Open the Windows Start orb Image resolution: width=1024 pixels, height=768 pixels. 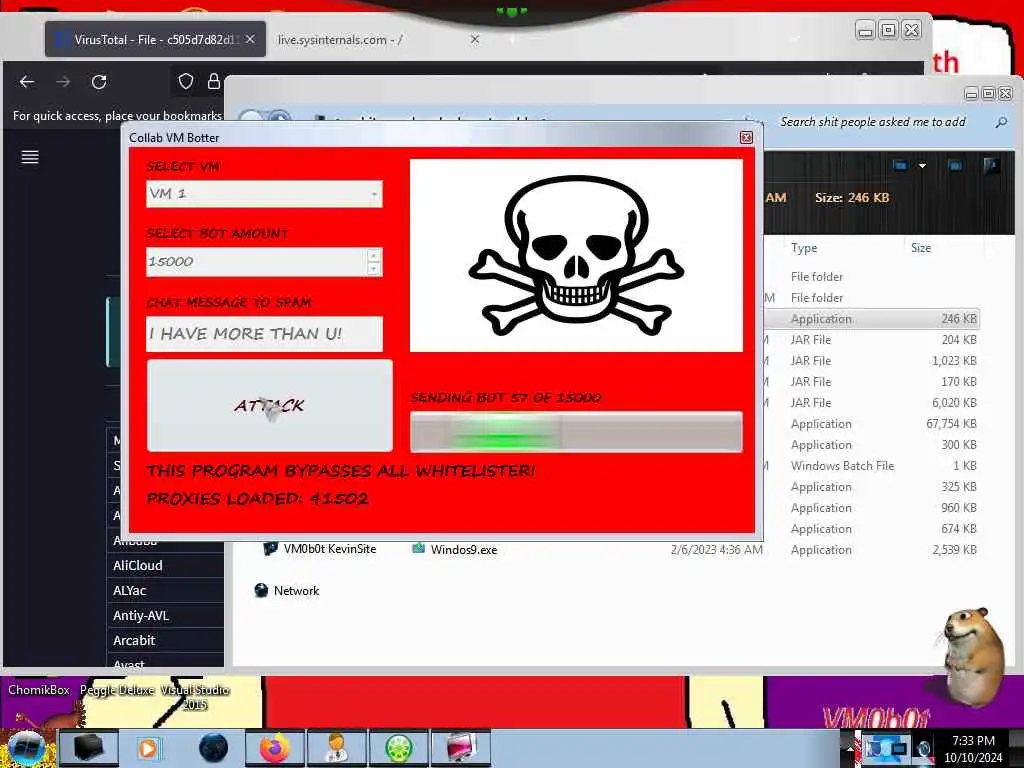(x=25, y=748)
